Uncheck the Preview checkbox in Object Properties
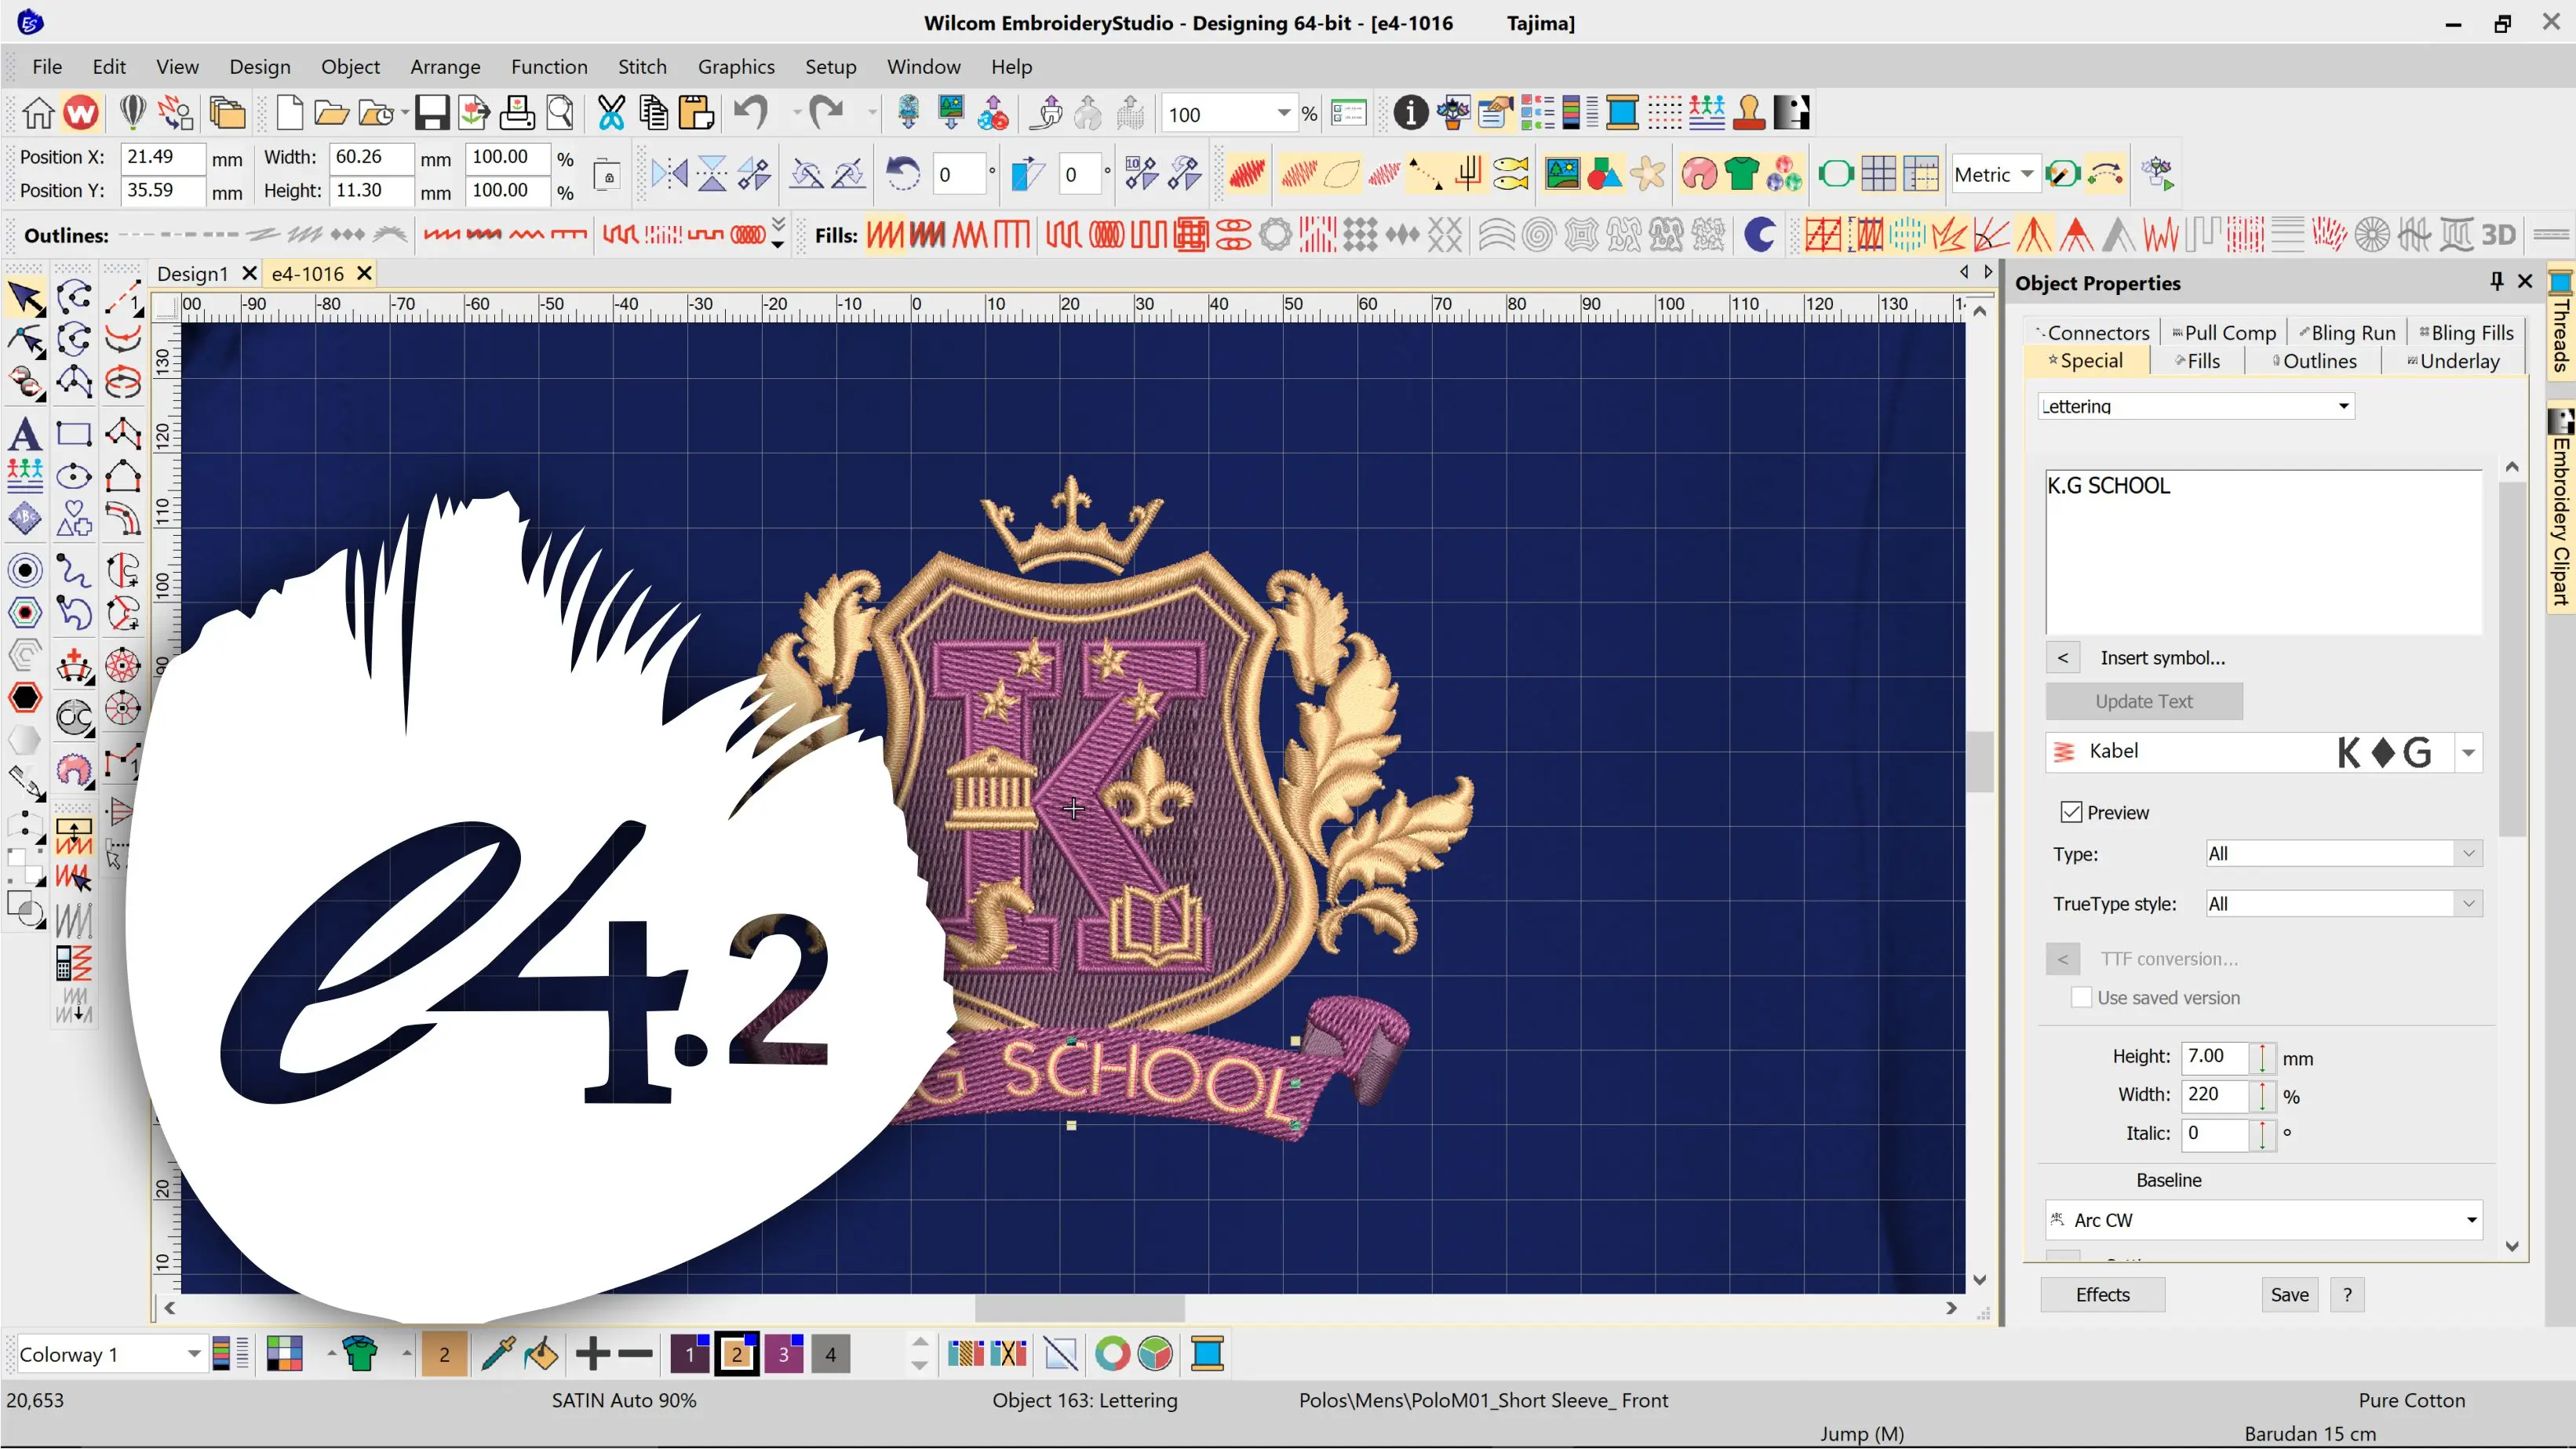The width and height of the screenshot is (2576, 1449). [x=2072, y=812]
